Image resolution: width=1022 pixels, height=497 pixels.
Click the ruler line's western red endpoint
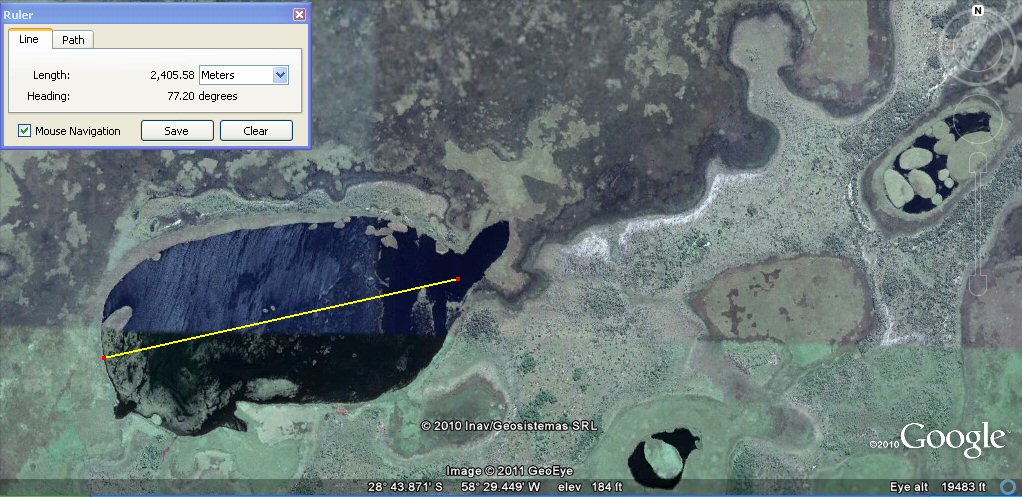(104, 357)
